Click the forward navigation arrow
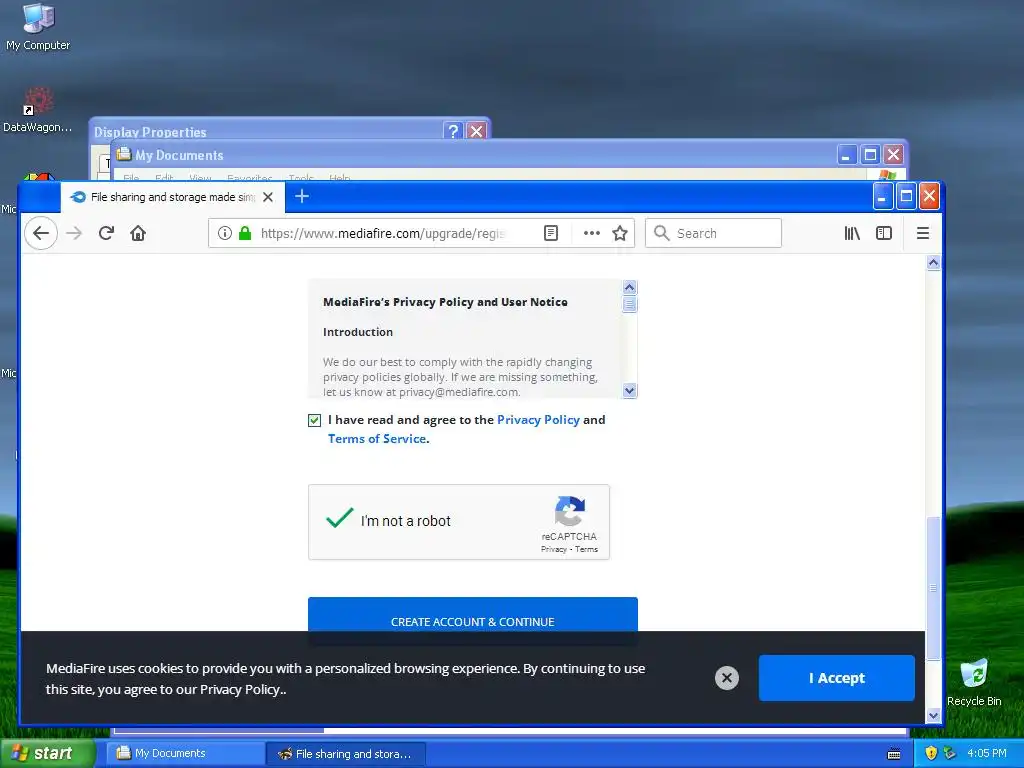 point(74,233)
